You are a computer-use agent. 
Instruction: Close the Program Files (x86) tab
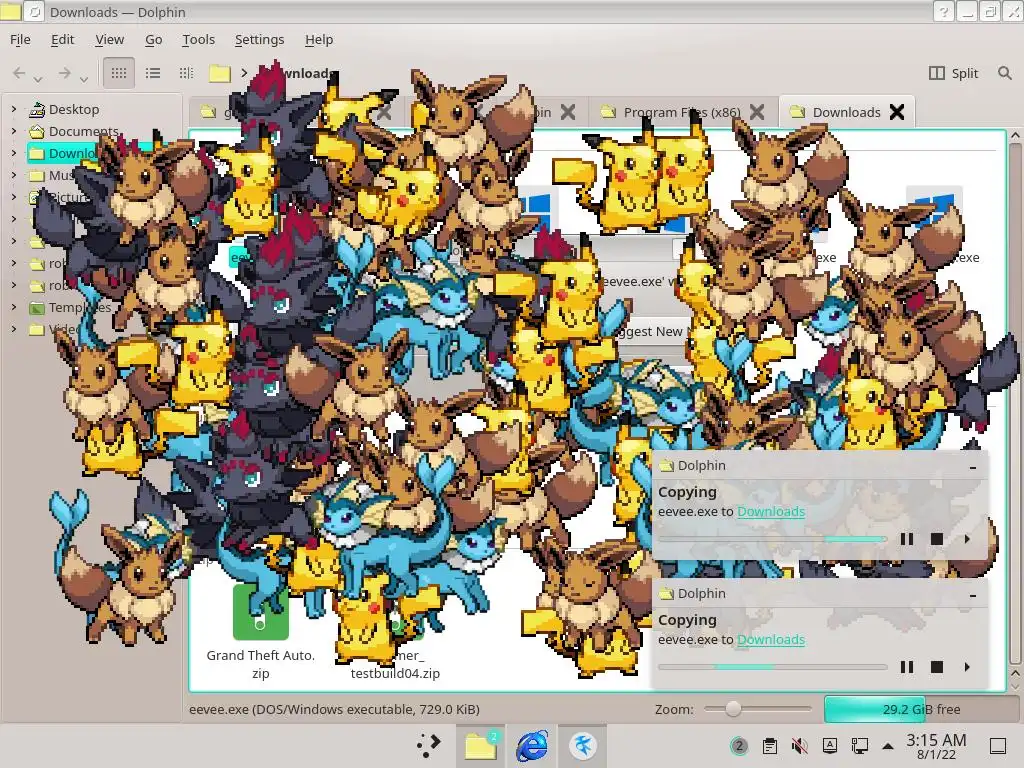click(757, 112)
